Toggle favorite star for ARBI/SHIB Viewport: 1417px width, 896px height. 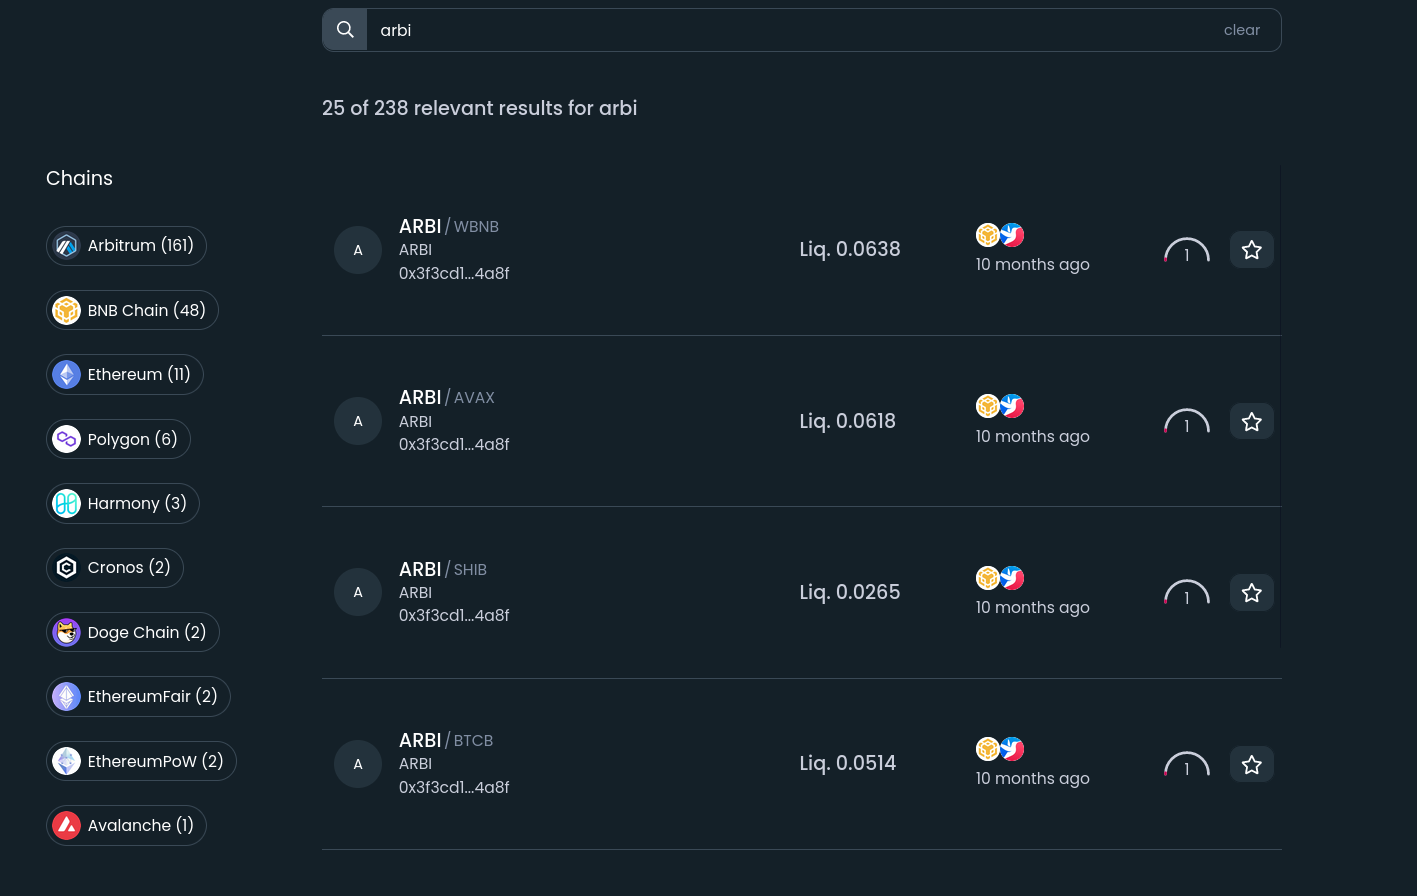coord(1251,593)
